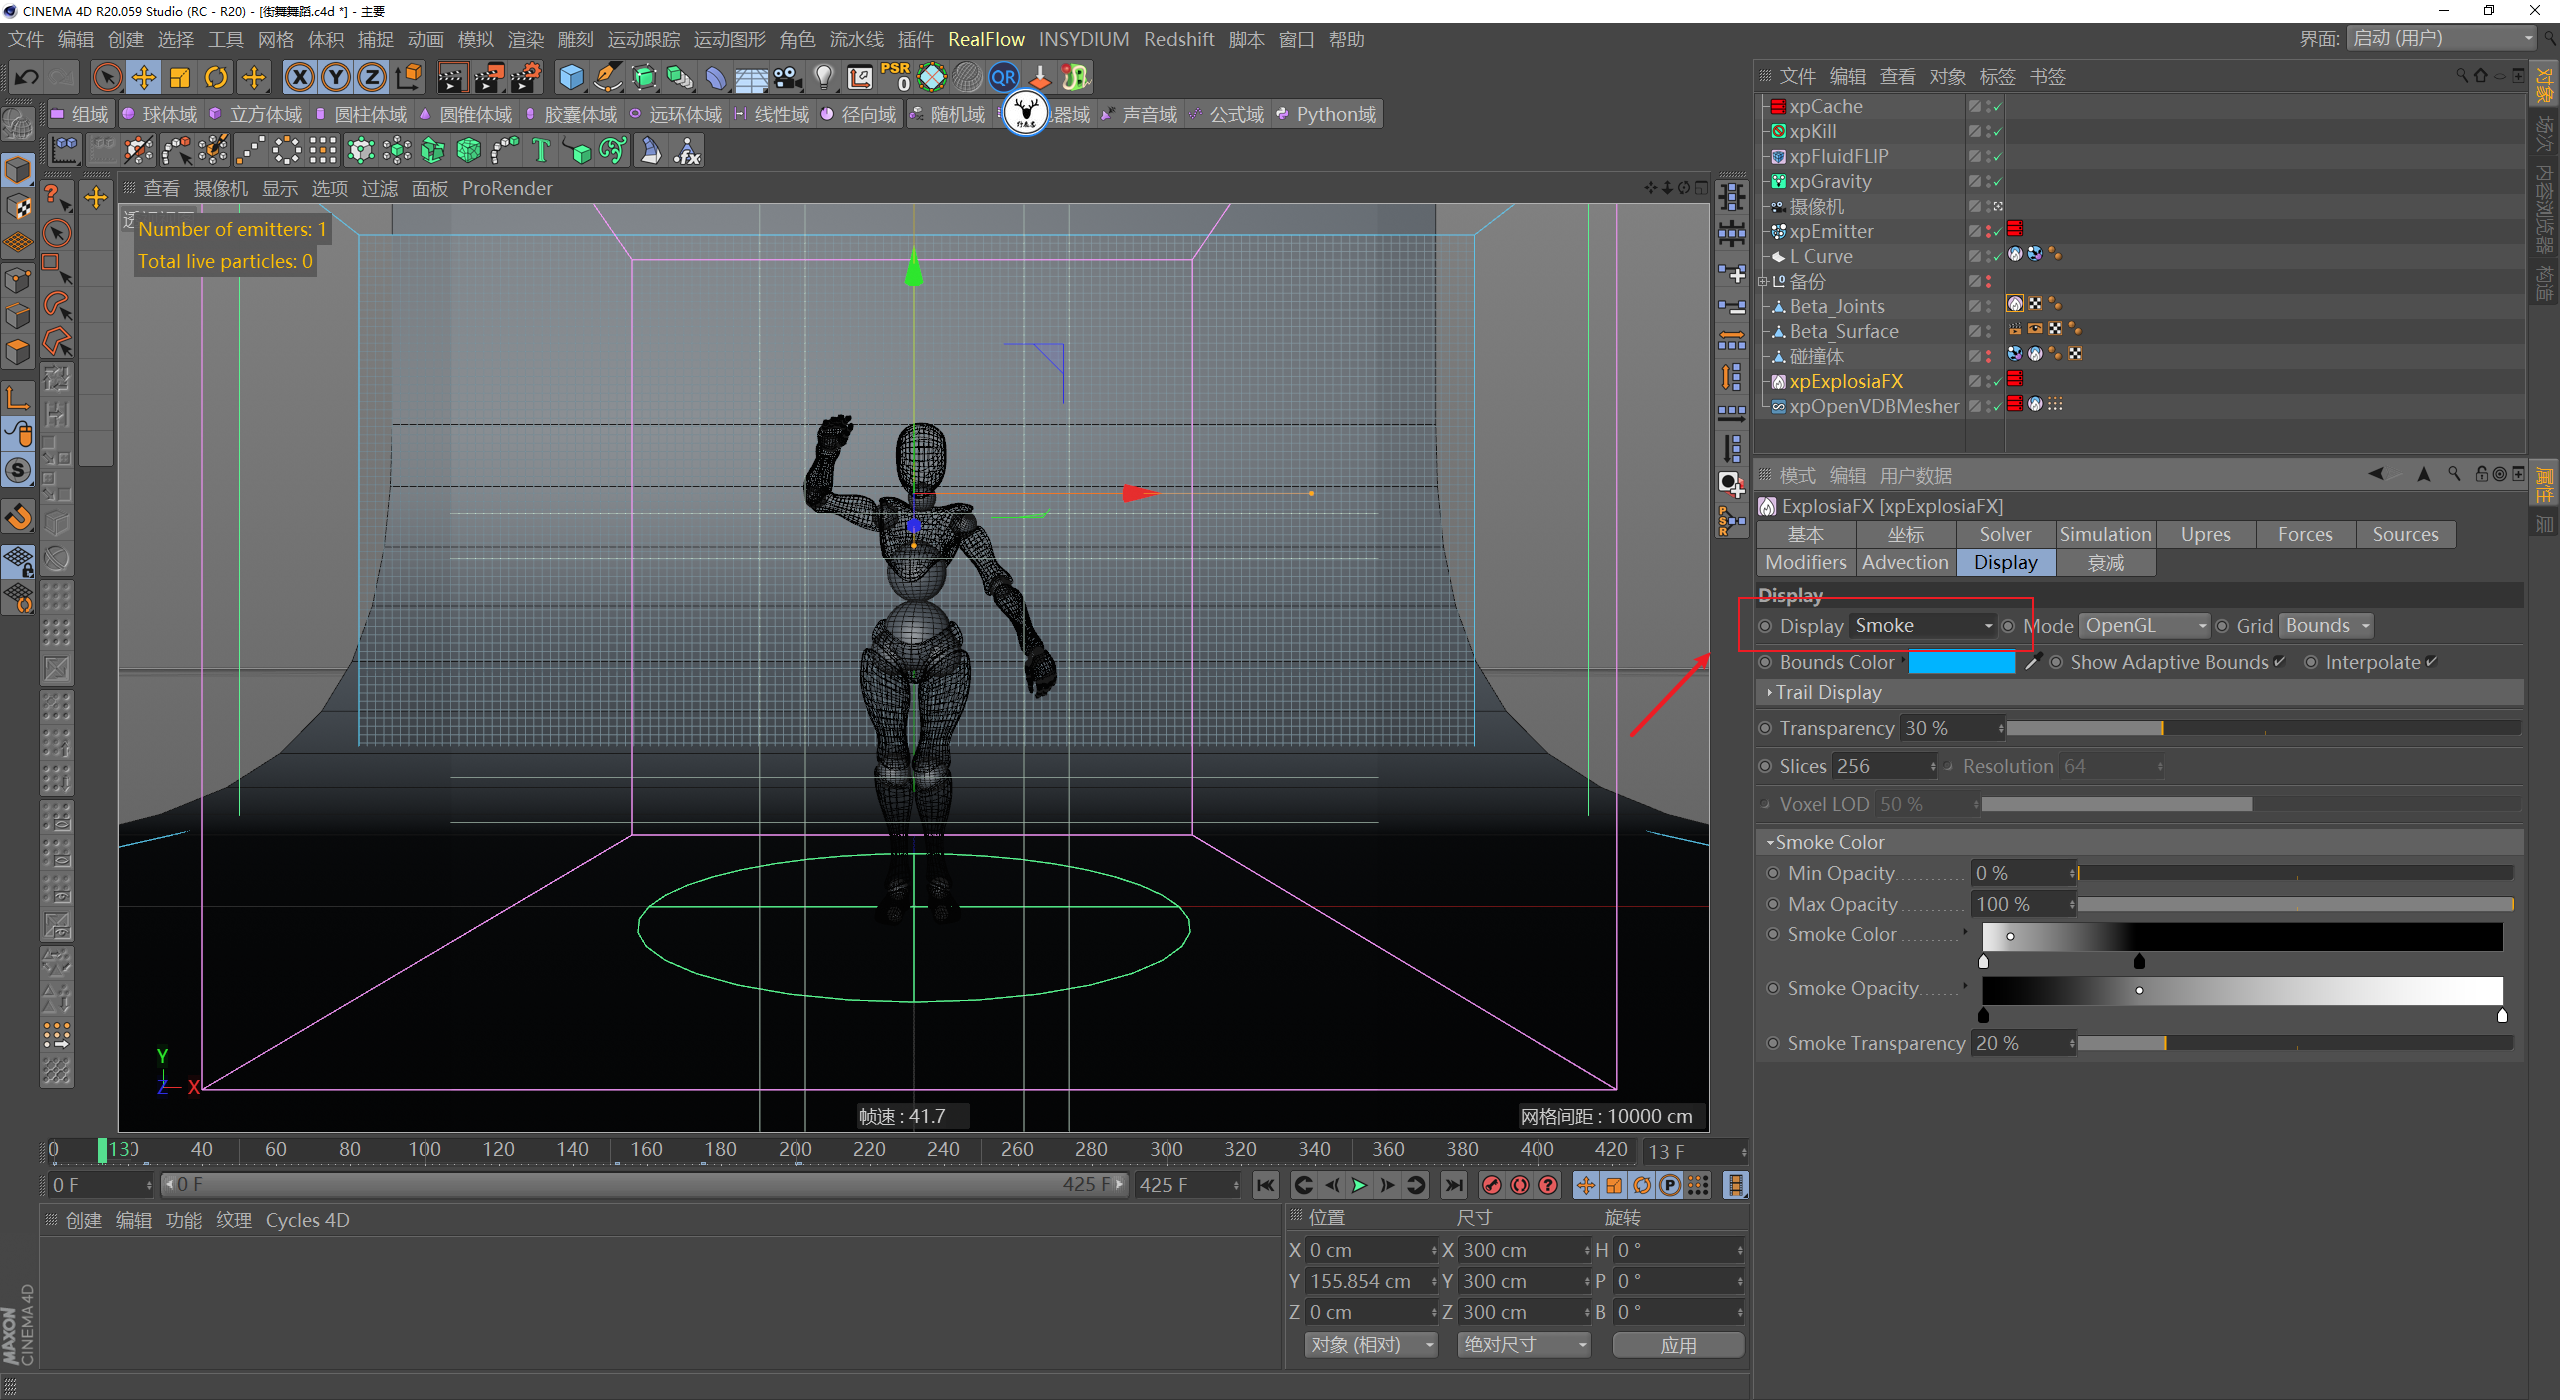2560x1400 pixels.
Task: Switch to the Solver tab
Action: tap(2005, 534)
